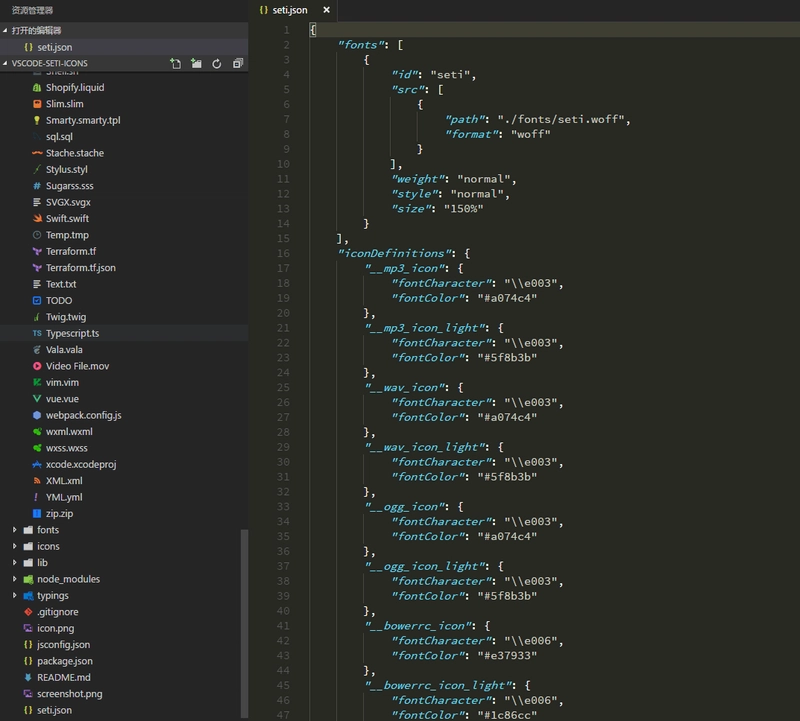This screenshot has width=800, height=721.
Task: Click the Smarty.smarty.tpl lightbulb icon
Action: click(x=37, y=120)
